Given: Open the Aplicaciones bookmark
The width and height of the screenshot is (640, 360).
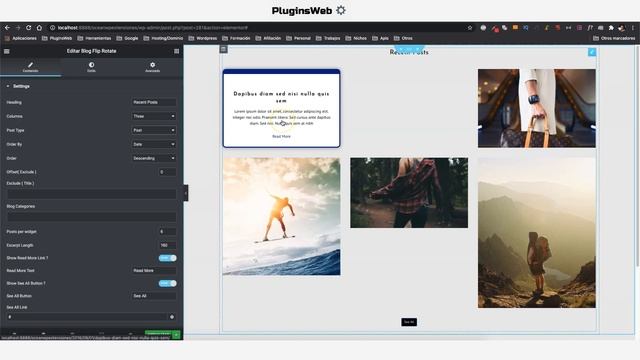Looking at the screenshot, I should click(20, 38).
